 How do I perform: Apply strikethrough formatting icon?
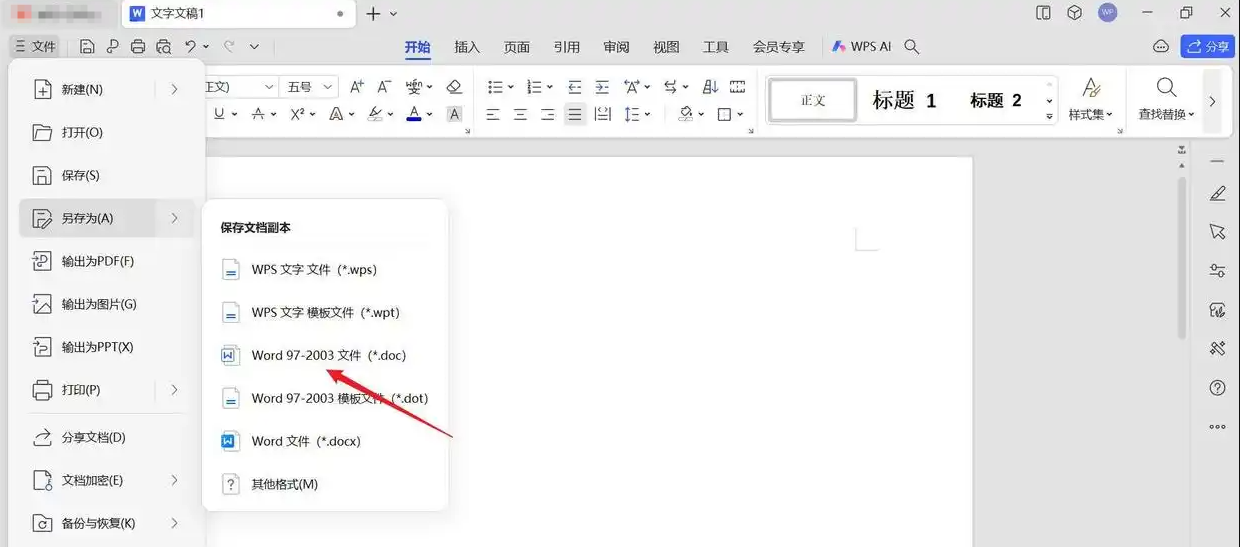(x=258, y=114)
